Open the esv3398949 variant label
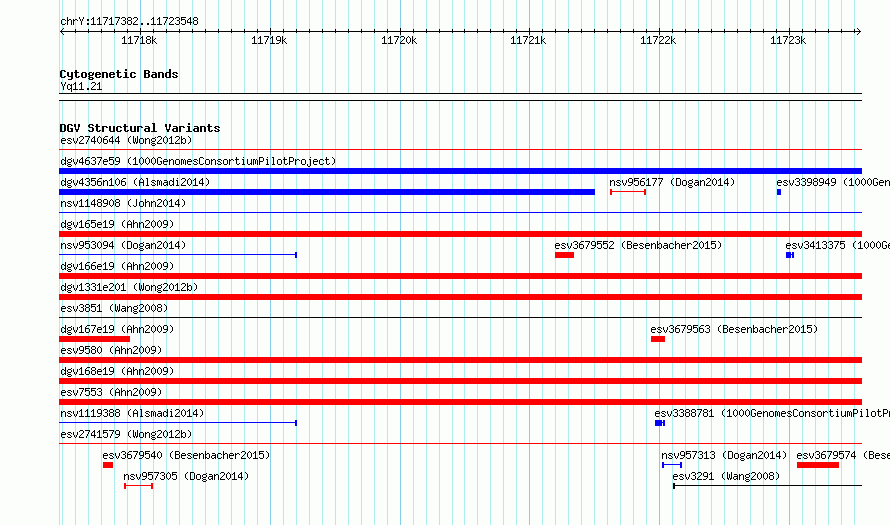 pyautogui.click(x=833, y=182)
